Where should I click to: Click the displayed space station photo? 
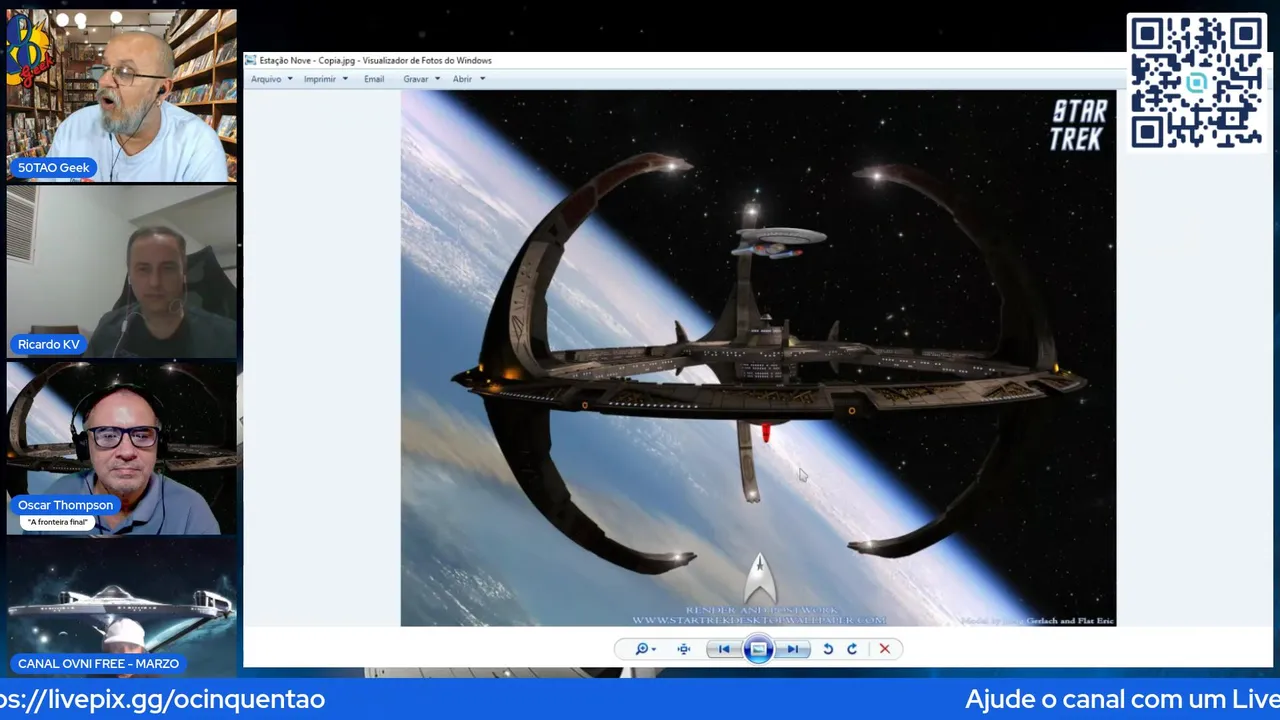pos(758,358)
